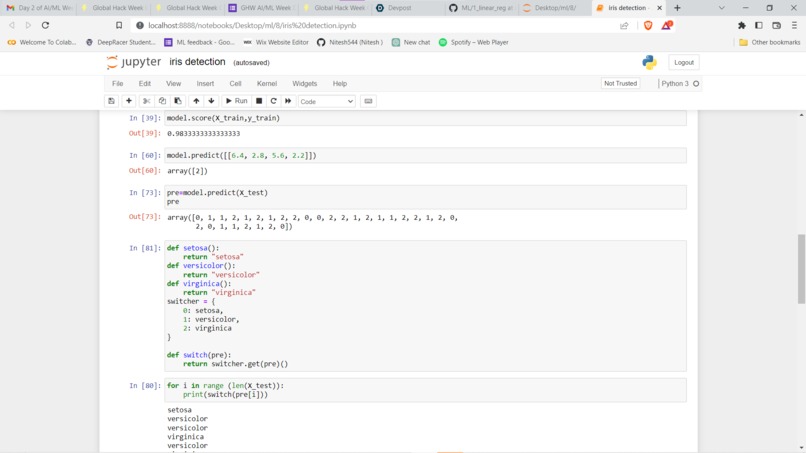Screen dimensions: 806x453
Task: Click the localhost address bar URL
Action: click(252, 25)
